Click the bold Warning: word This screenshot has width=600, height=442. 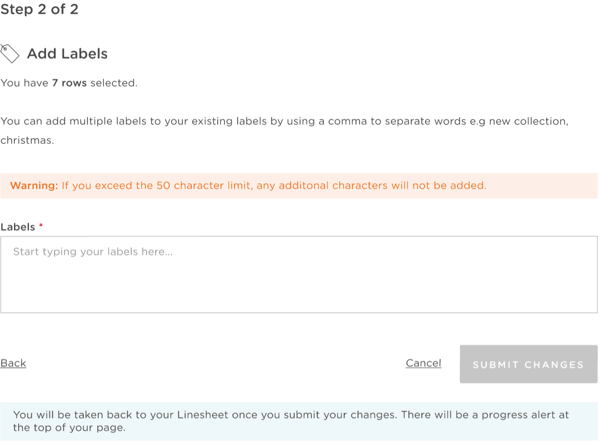(x=34, y=186)
